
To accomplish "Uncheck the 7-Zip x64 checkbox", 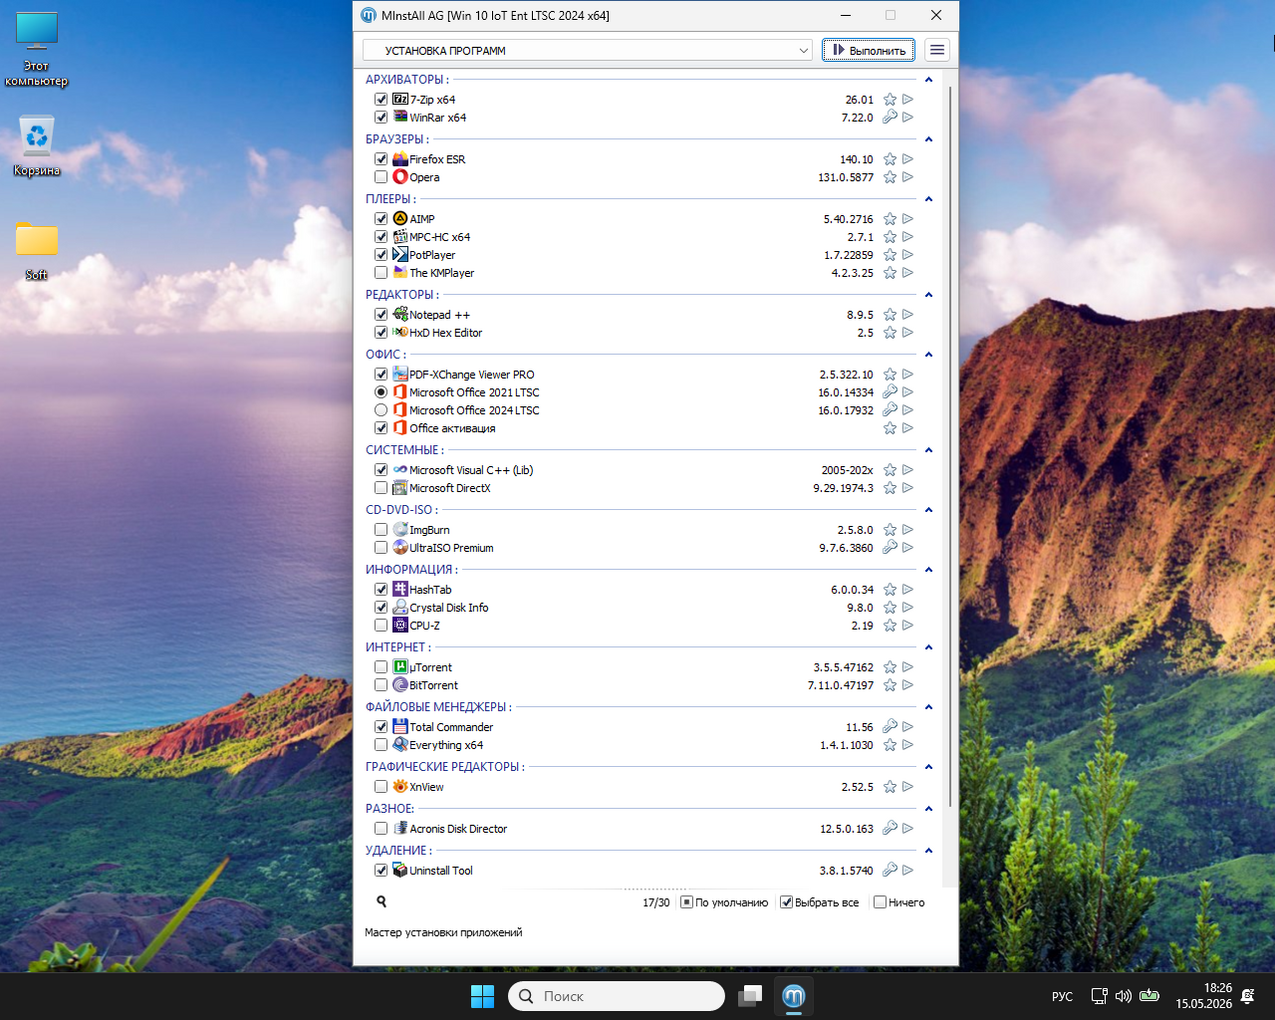I will (381, 99).
